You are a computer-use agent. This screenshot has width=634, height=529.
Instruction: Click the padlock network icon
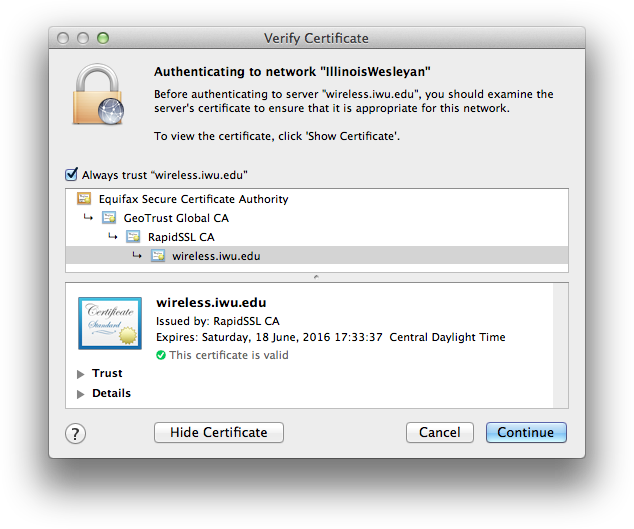98,94
